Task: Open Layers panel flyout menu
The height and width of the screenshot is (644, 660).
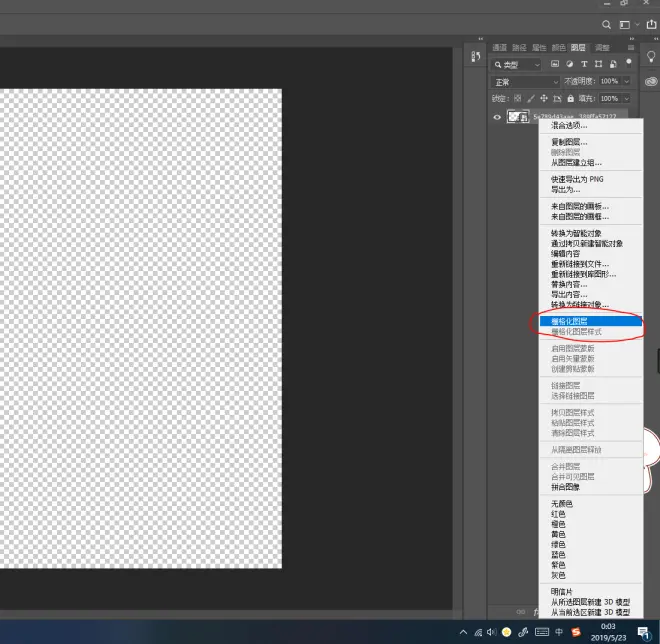Action: (x=631, y=47)
